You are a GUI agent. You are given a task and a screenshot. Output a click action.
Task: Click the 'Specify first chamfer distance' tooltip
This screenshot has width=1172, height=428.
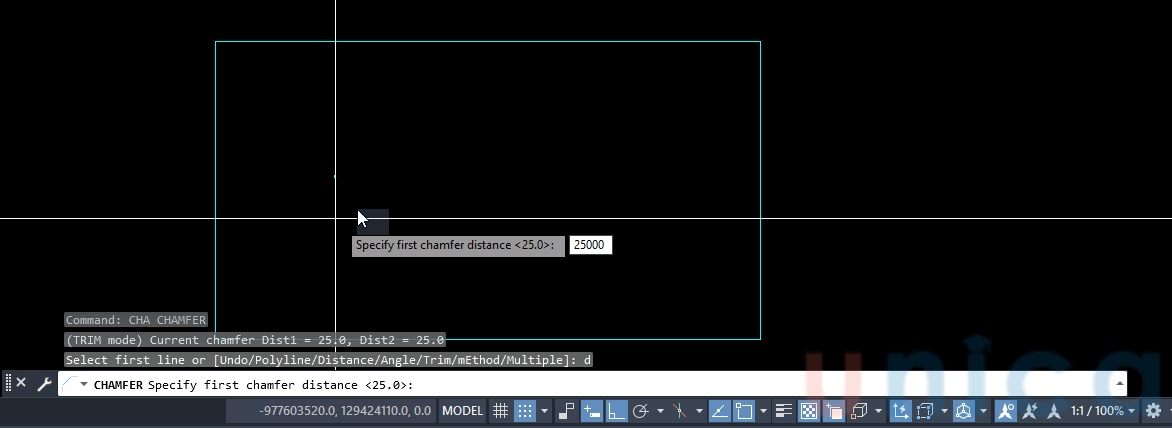click(x=458, y=246)
